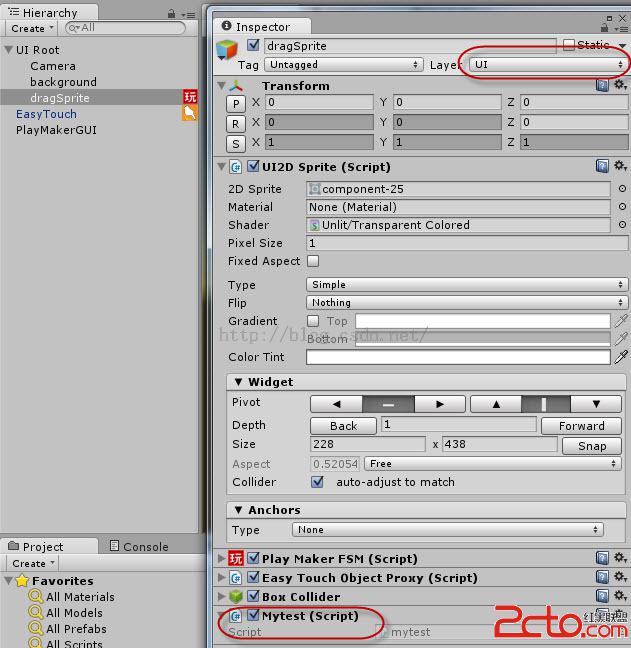The width and height of the screenshot is (631, 648).
Task: Toggle UI2D Sprite script enabled checkbox
Action: pyautogui.click(x=253, y=166)
